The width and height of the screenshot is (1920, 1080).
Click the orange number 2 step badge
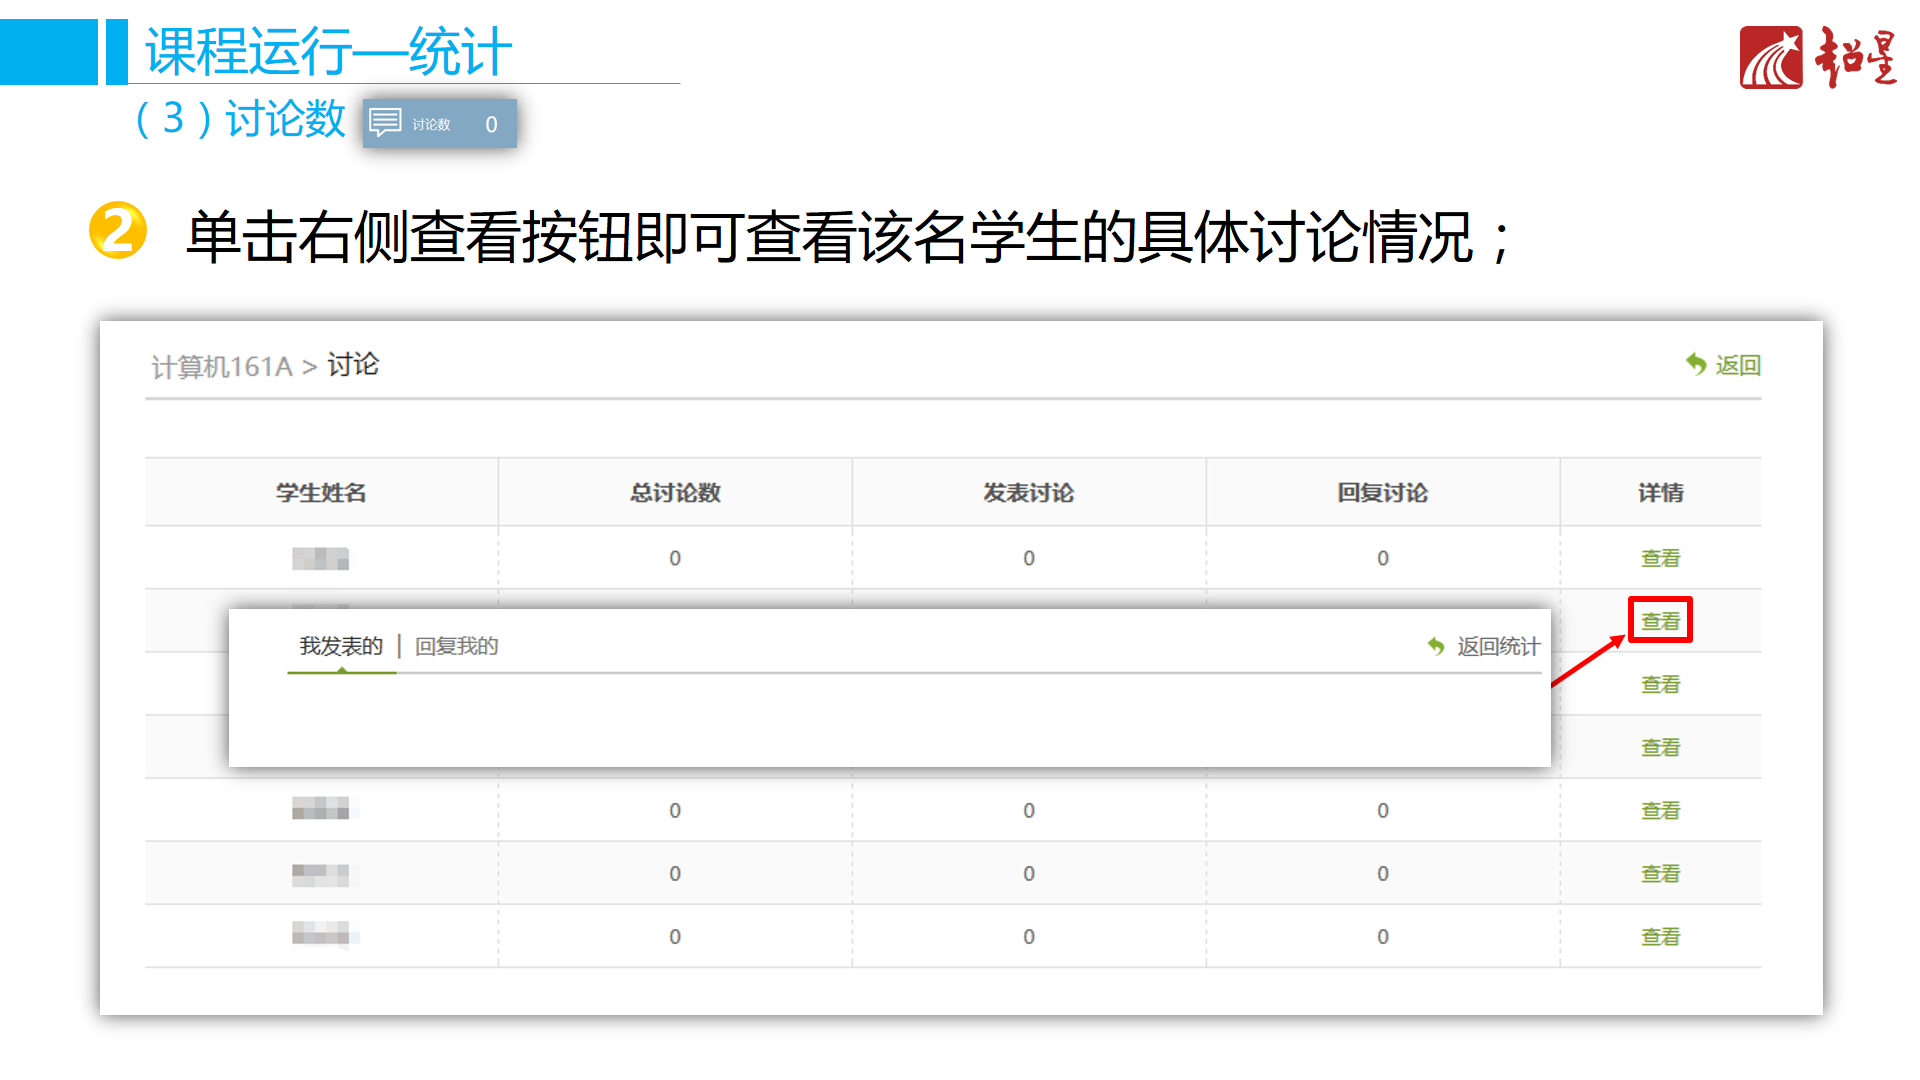(x=118, y=231)
